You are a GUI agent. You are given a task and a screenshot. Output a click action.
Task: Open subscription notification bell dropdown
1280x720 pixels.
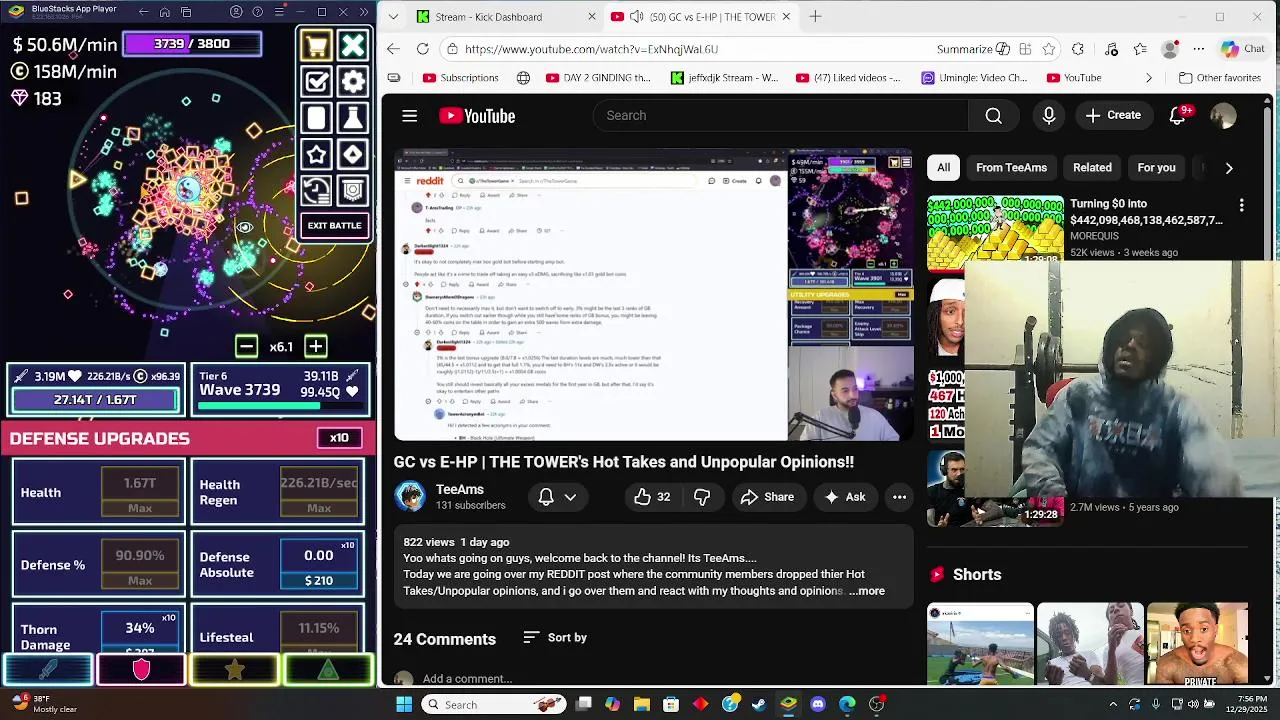pos(557,497)
